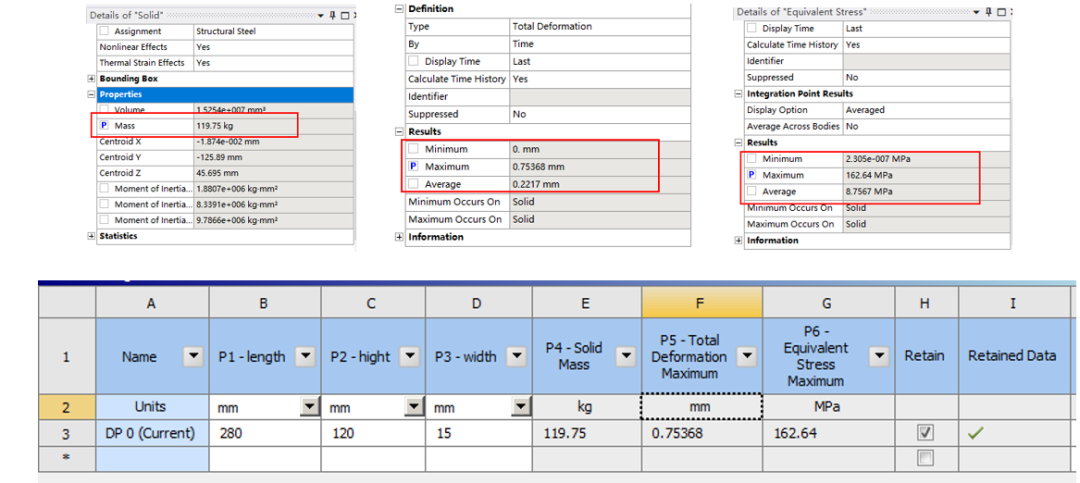Expand the Statistics section

coord(92,236)
